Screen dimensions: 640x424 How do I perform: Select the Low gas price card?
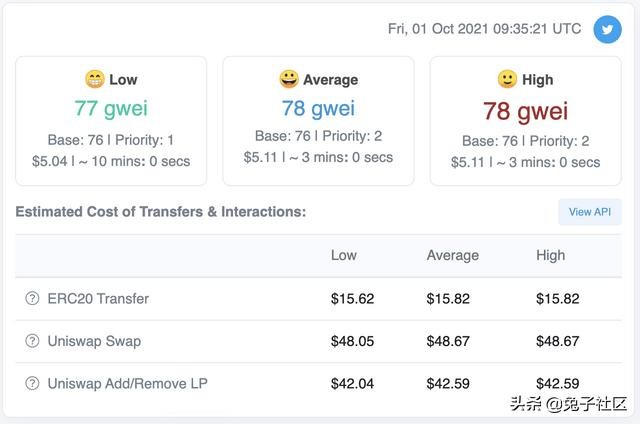(111, 120)
